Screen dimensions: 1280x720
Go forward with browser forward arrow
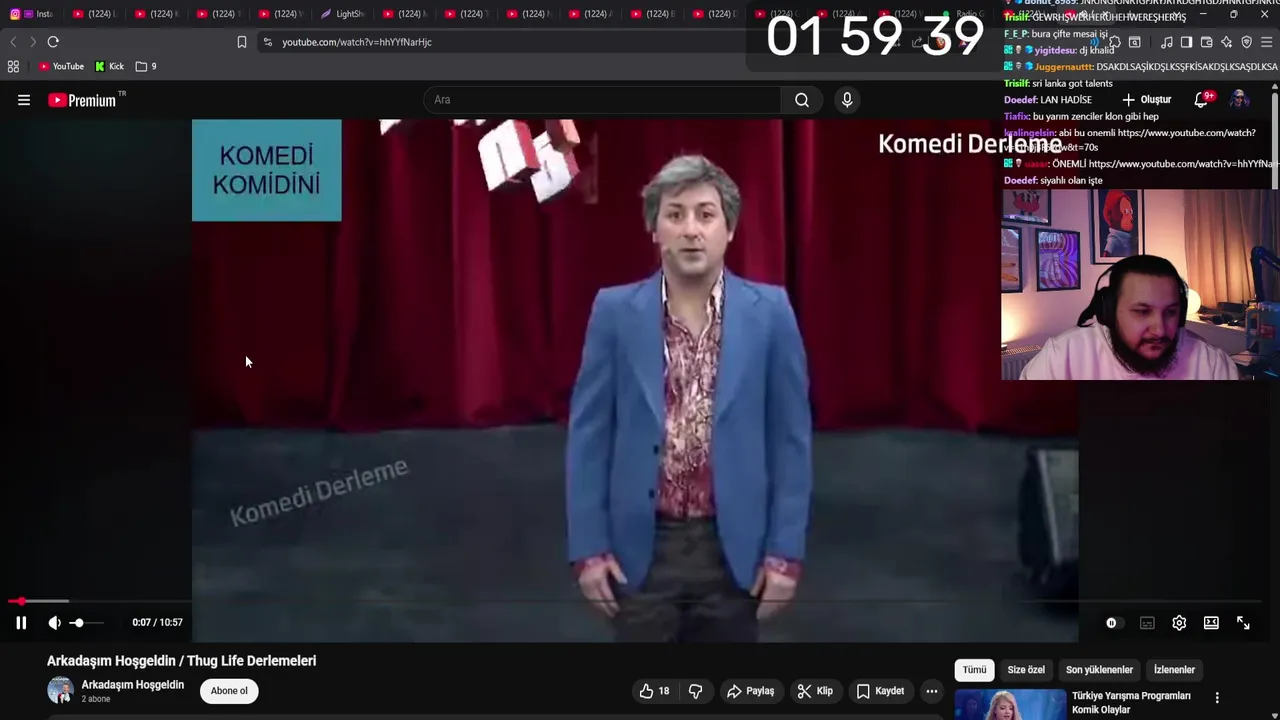[32, 42]
